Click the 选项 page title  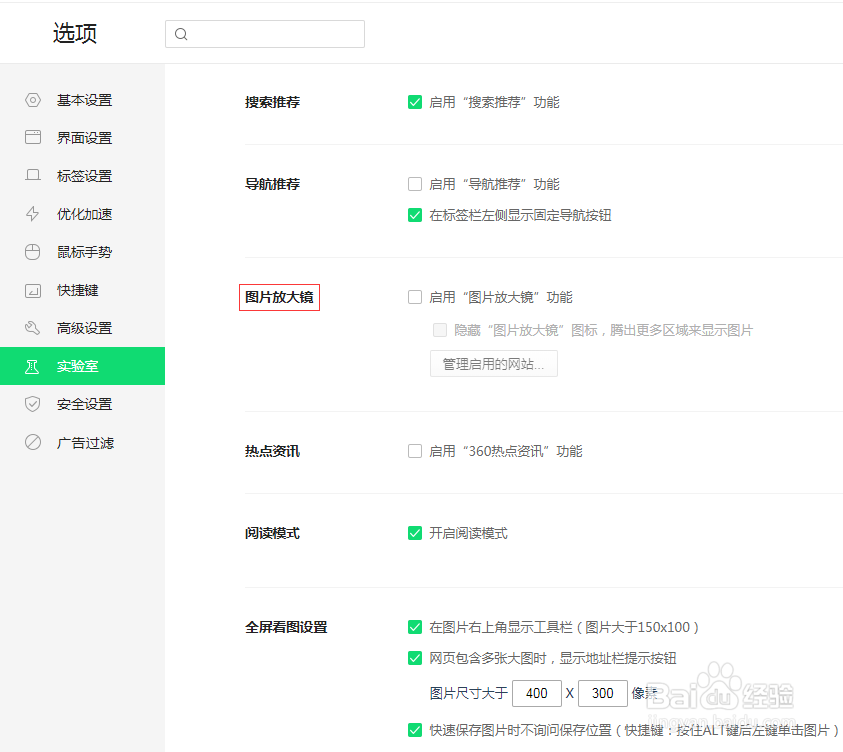75,33
